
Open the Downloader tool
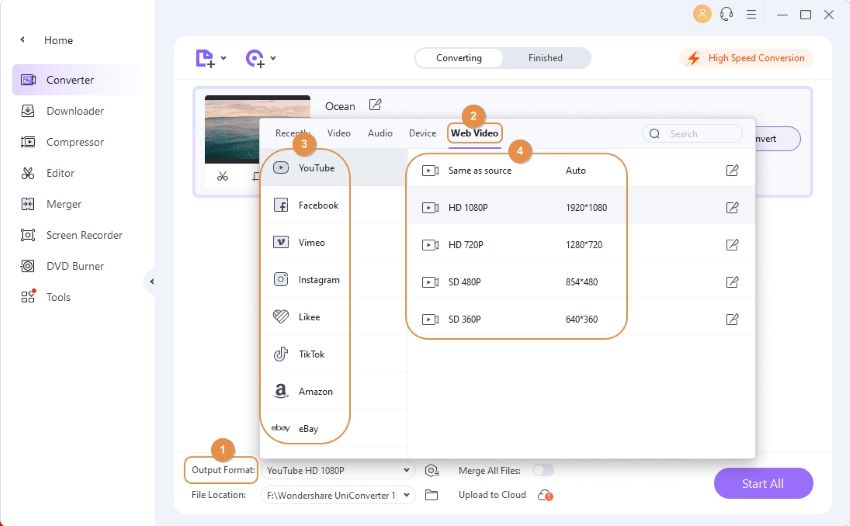pyautogui.click(x=62, y=111)
